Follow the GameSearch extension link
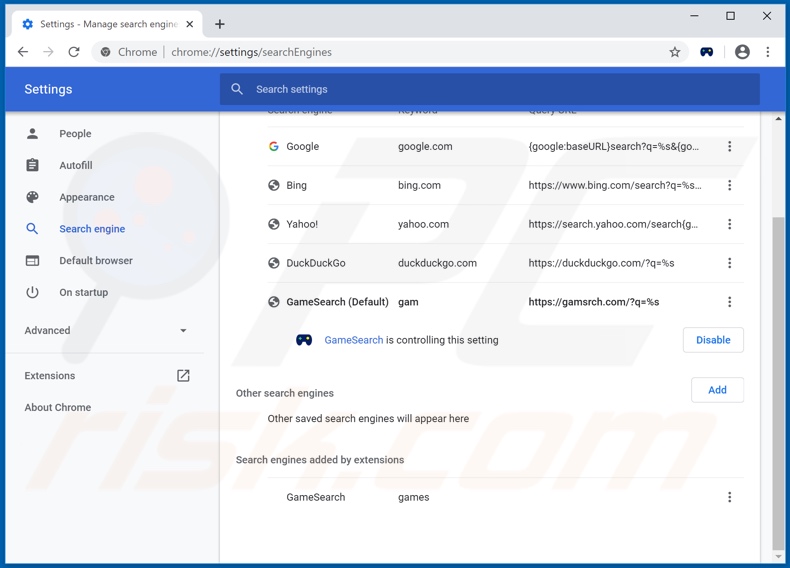This screenshot has height=568, width=790. tap(354, 340)
